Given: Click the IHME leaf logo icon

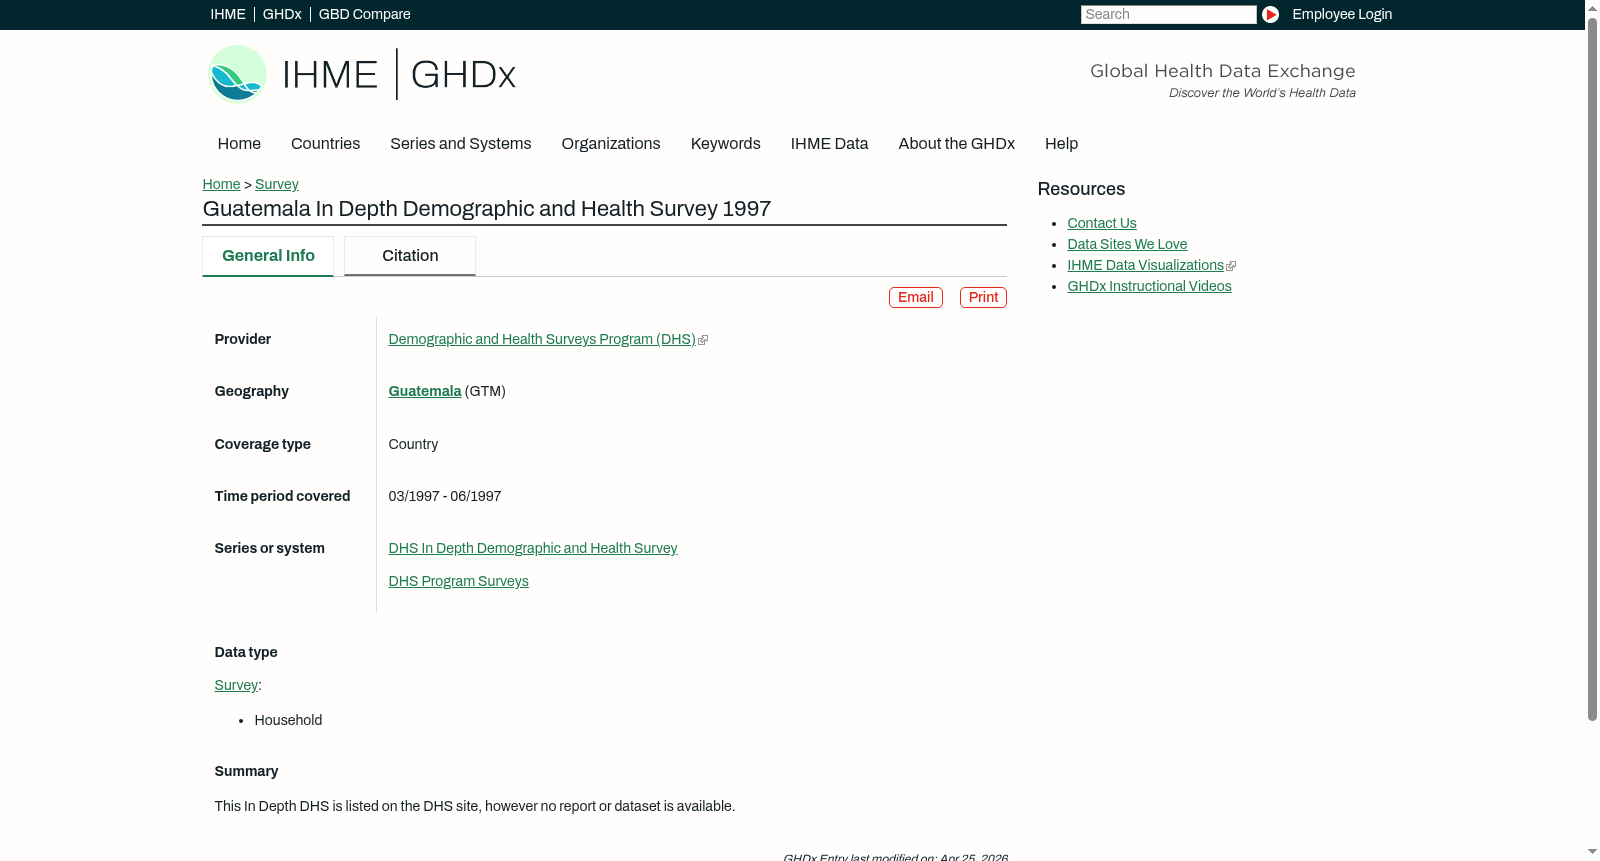Looking at the screenshot, I should [237, 74].
